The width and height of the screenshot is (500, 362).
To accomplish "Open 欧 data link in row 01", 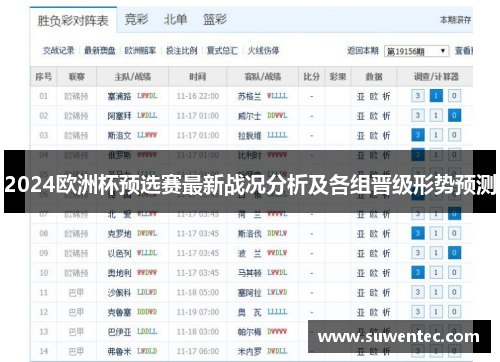I will (x=374, y=97).
